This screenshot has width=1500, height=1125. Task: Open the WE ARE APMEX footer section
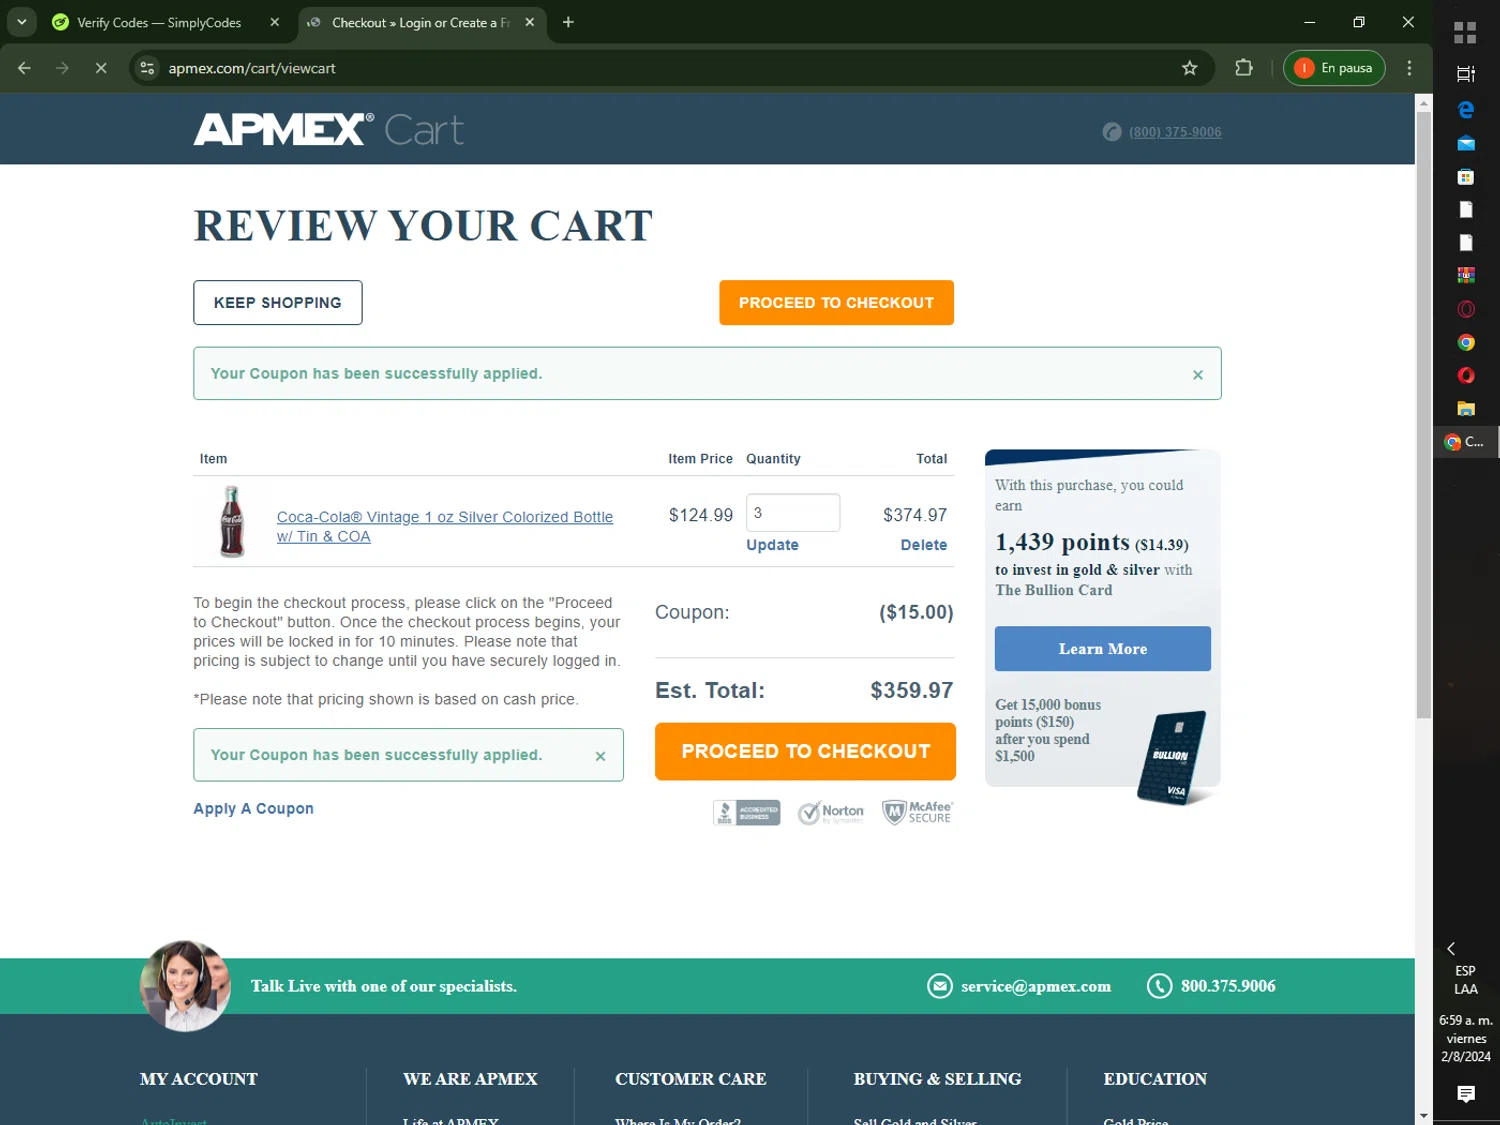tap(470, 1079)
